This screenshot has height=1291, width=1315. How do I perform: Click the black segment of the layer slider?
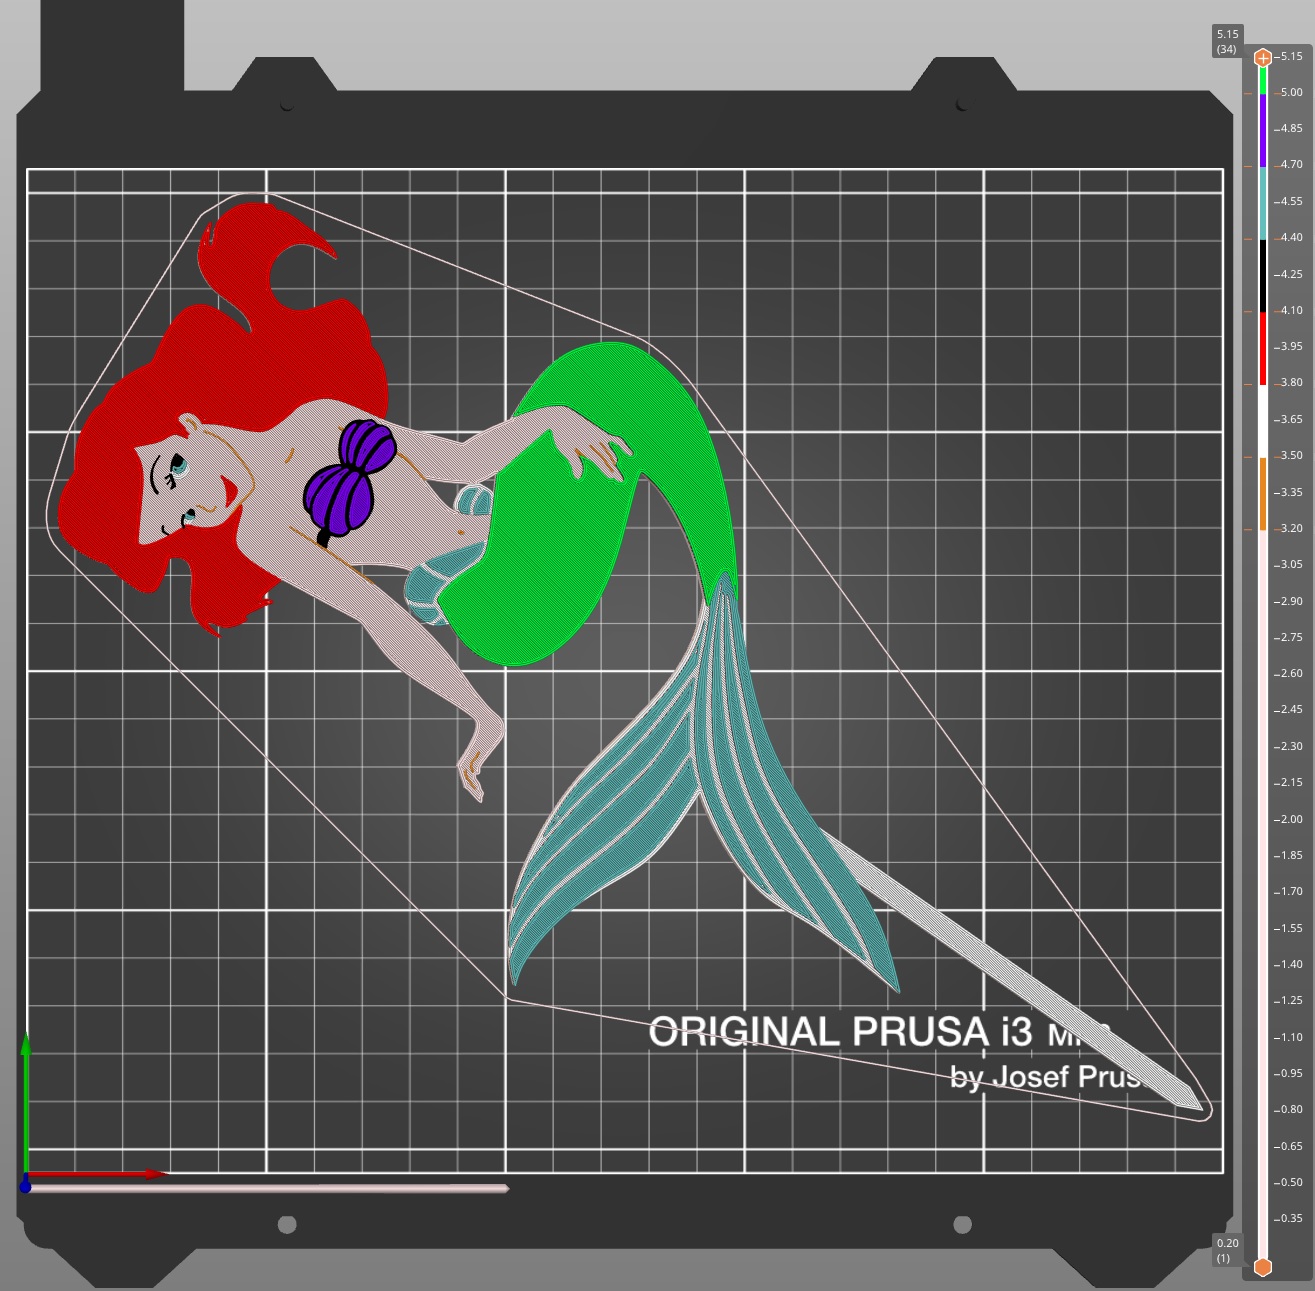(x=1263, y=275)
